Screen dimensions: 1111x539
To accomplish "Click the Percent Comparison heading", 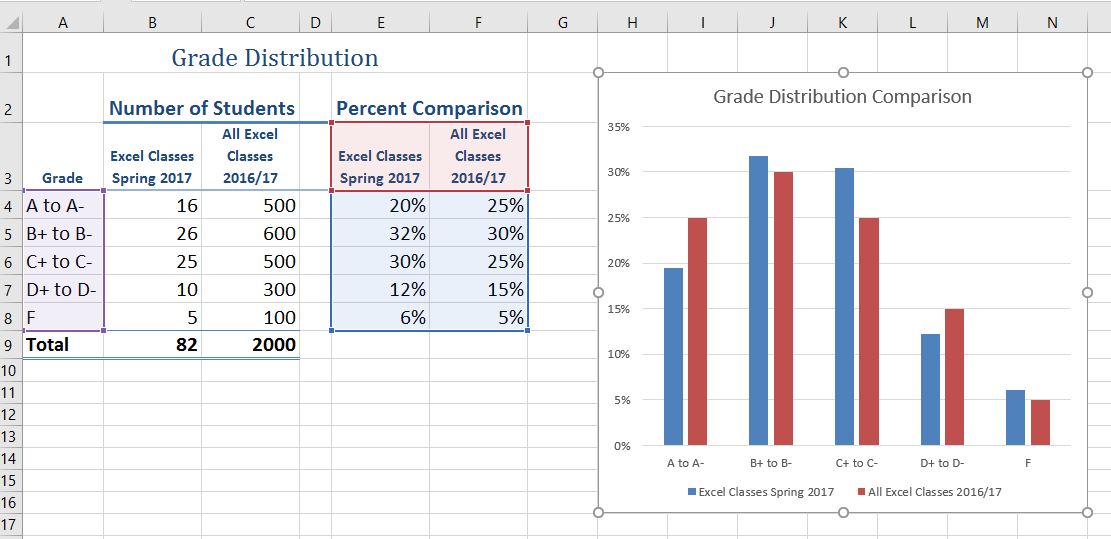I will coord(429,108).
